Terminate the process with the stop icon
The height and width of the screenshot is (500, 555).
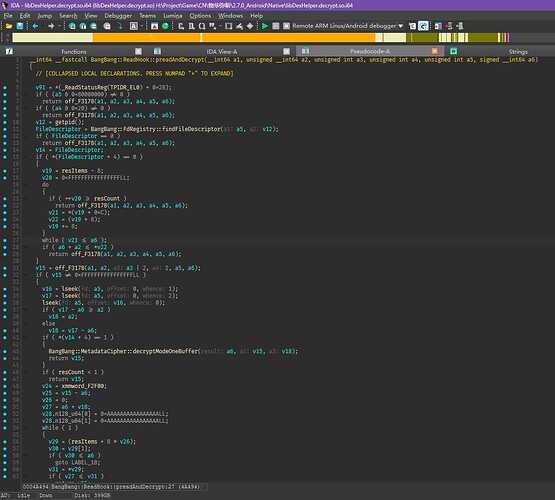coord(286,26)
